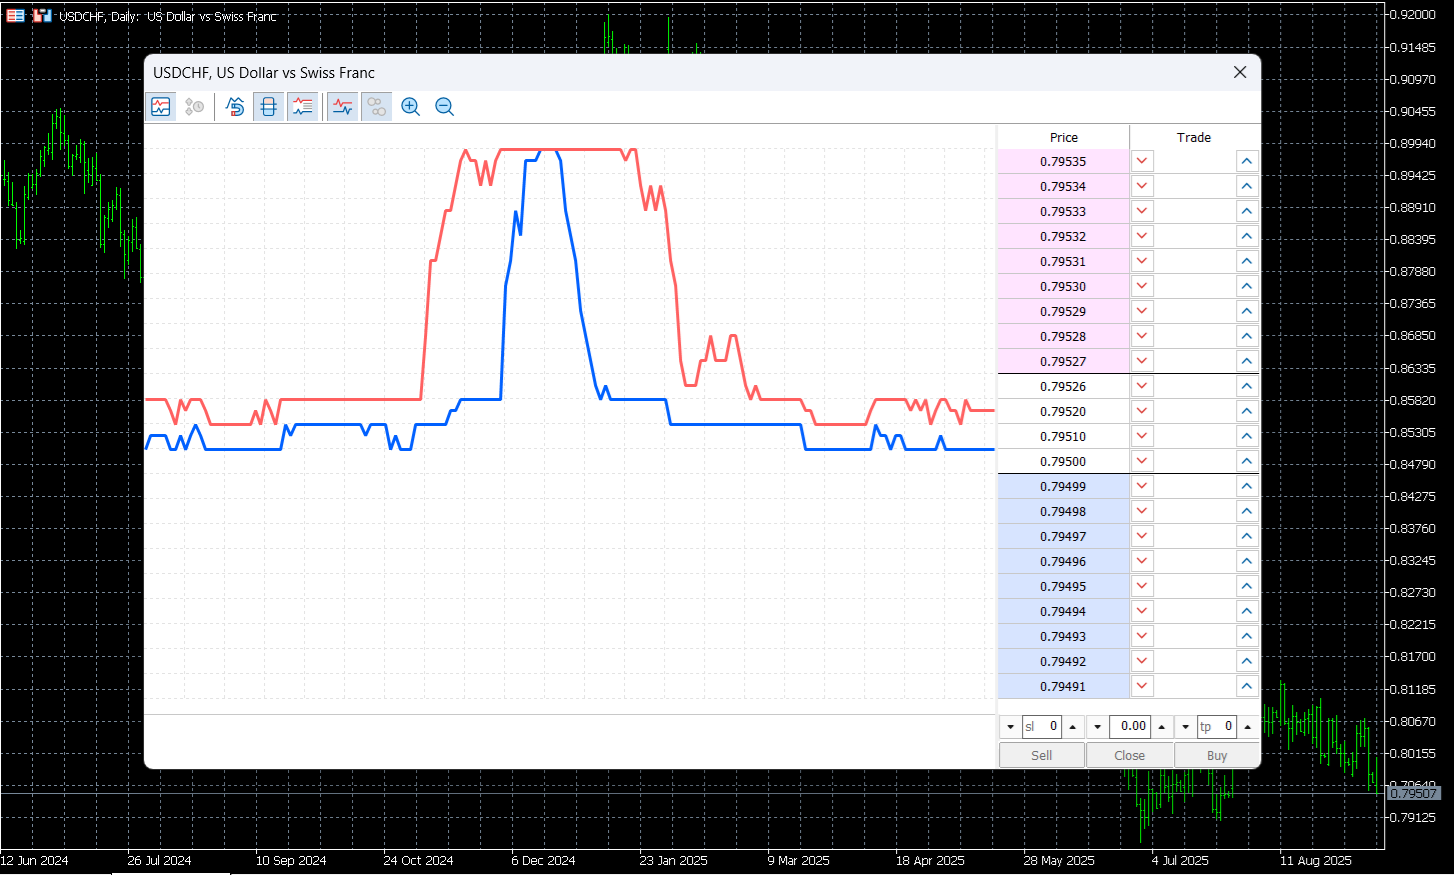The image size is (1454, 875).
Task: Decrease the take profit (tp) value
Action: point(1186,727)
